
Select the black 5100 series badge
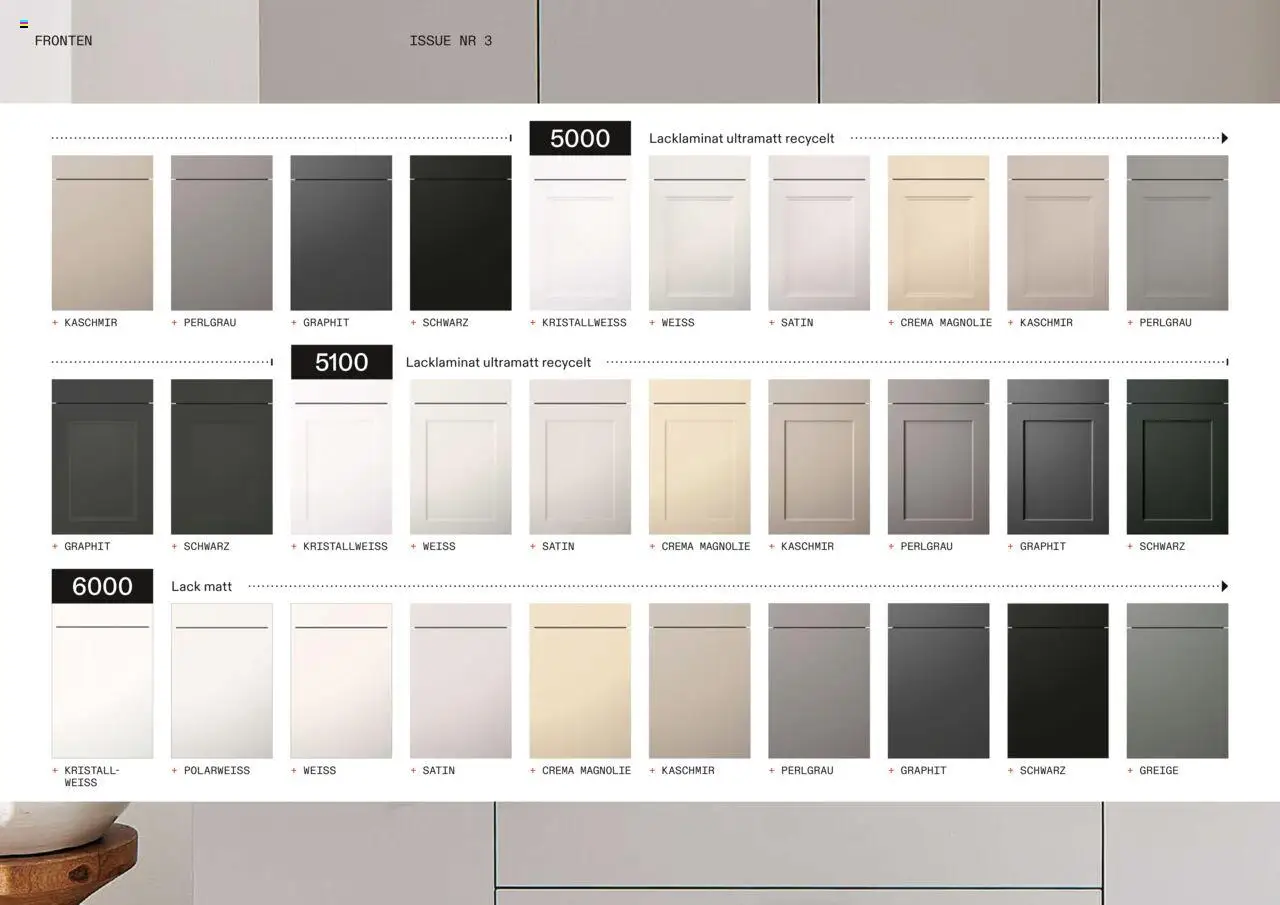[341, 362]
